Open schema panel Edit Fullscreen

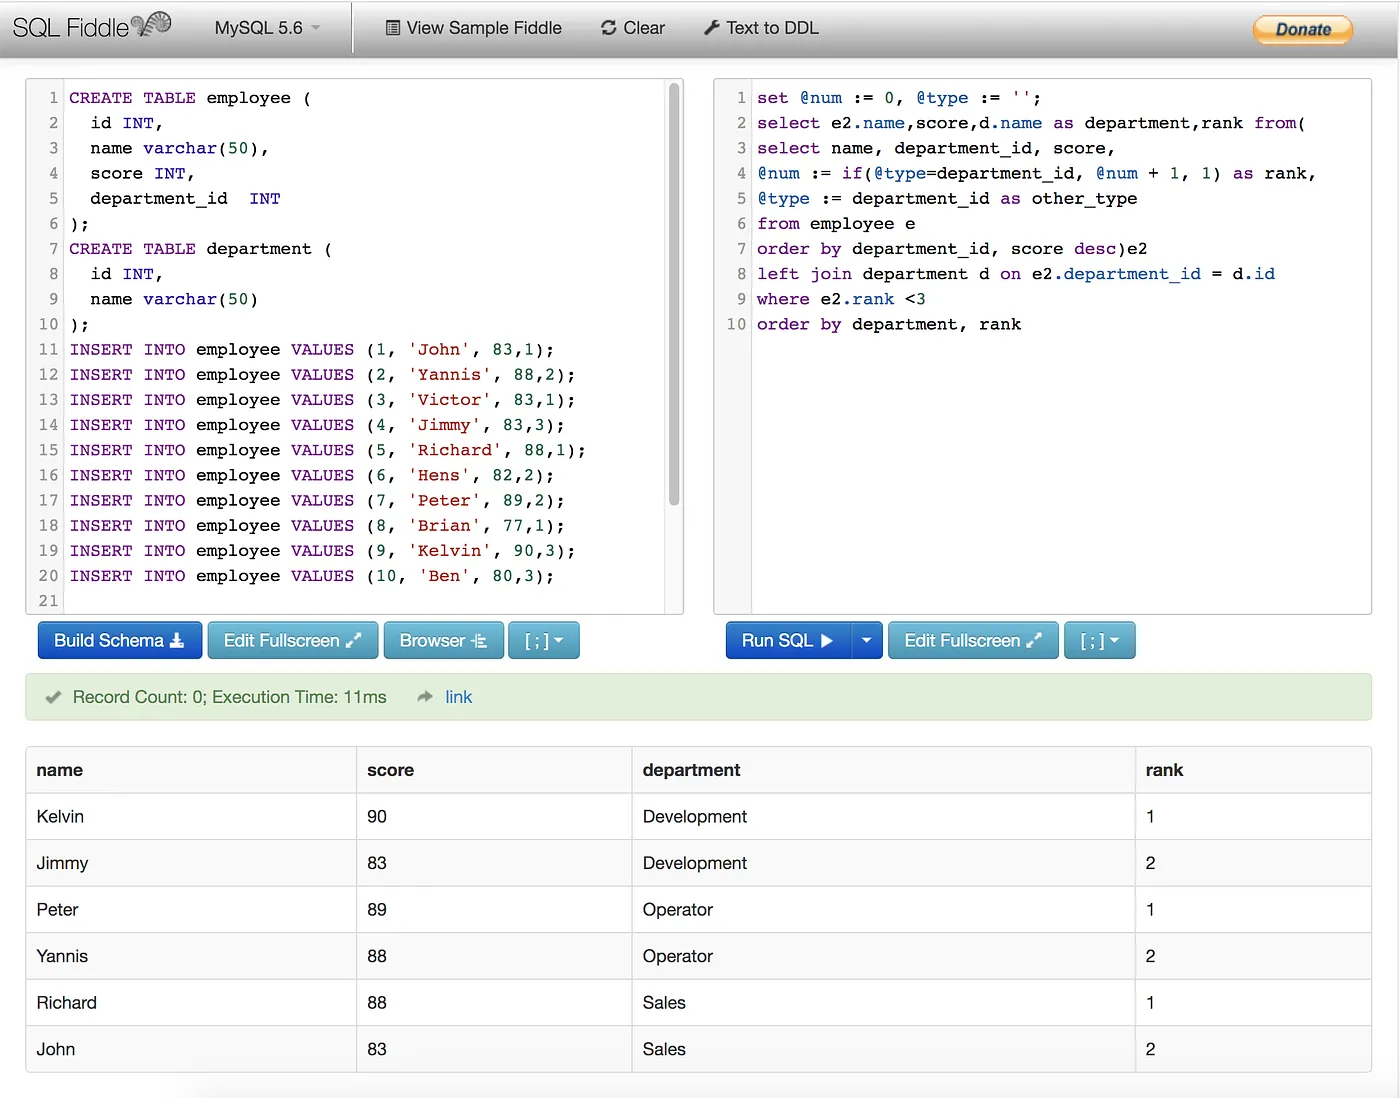pos(293,640)
